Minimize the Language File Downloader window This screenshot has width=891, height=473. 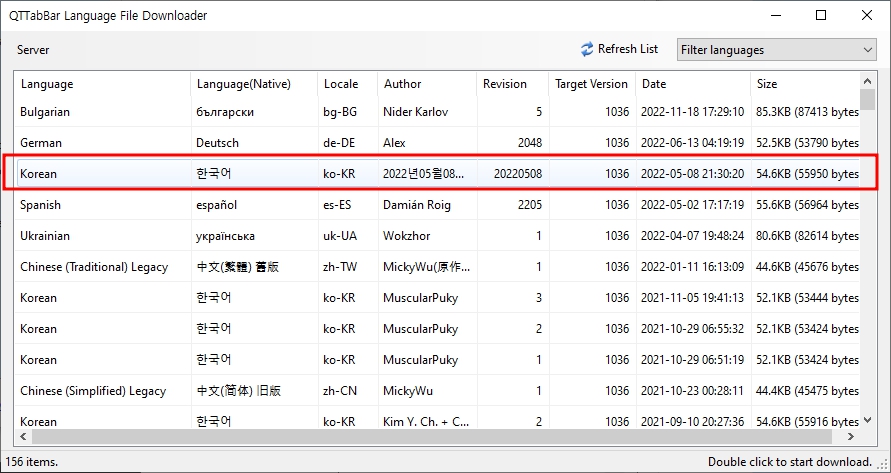click(x=775, y=15)
